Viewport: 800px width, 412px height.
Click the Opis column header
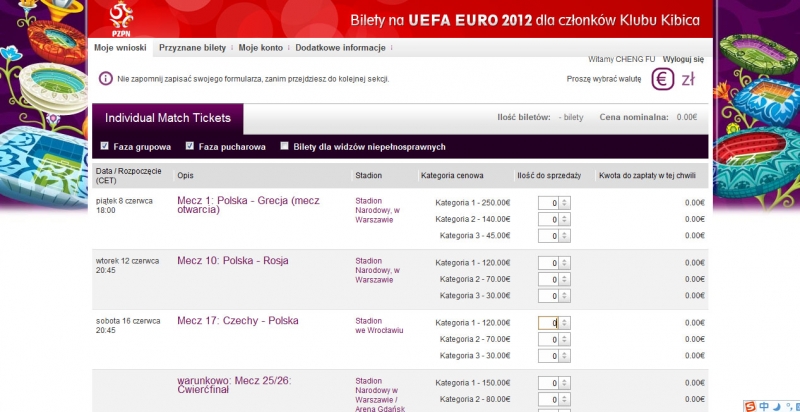[x=185, y=175]
